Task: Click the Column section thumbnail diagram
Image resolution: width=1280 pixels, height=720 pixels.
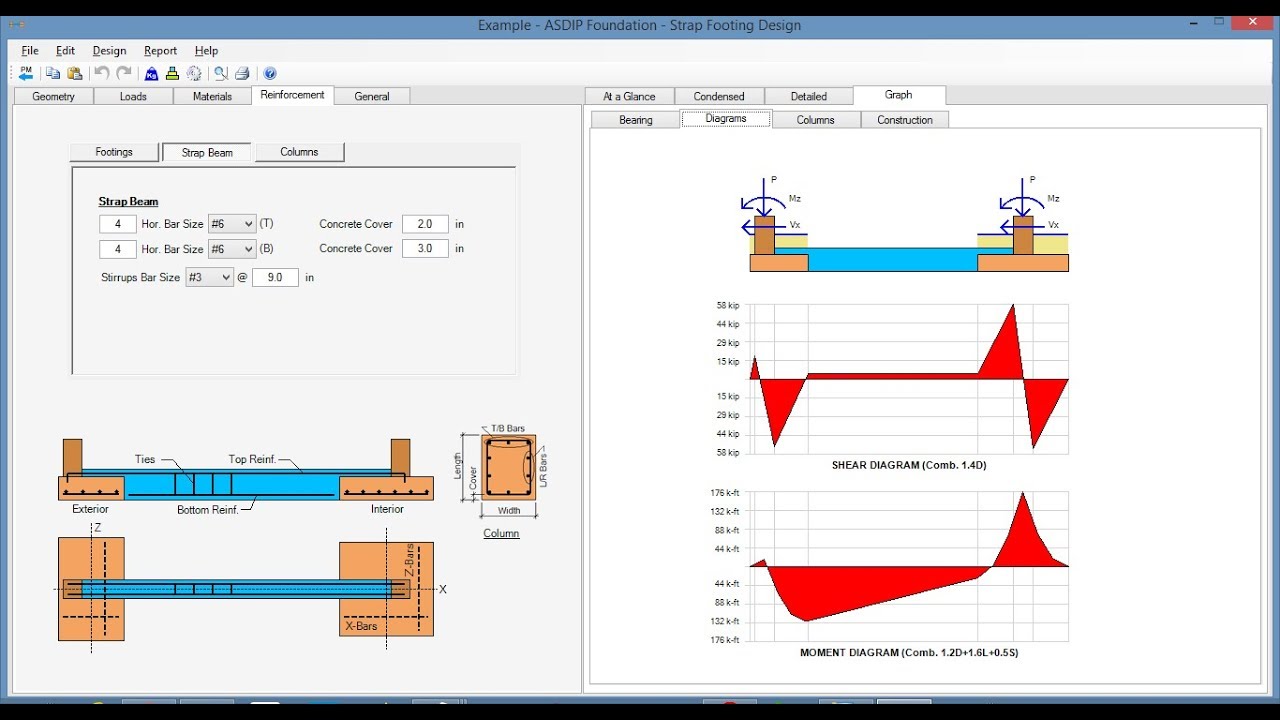Action: (508, 467)
